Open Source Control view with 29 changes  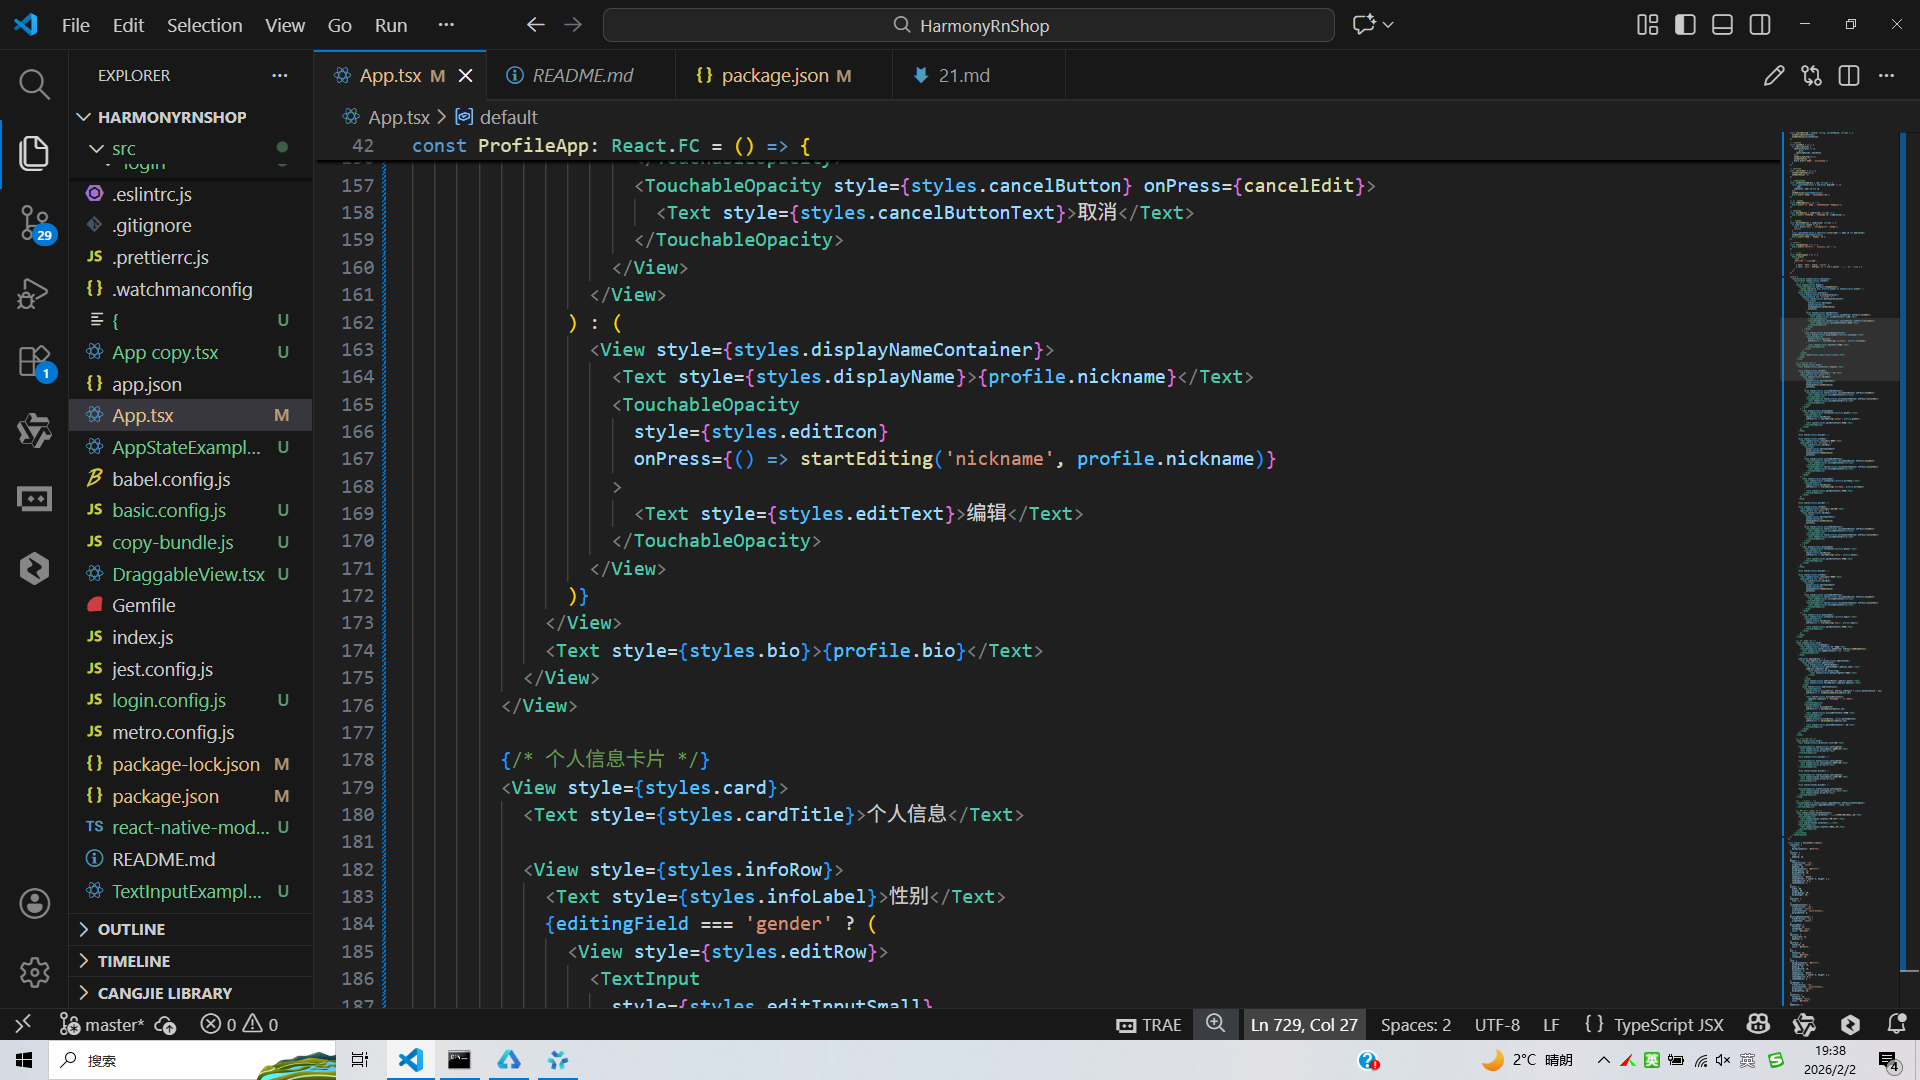click(34, 222)
